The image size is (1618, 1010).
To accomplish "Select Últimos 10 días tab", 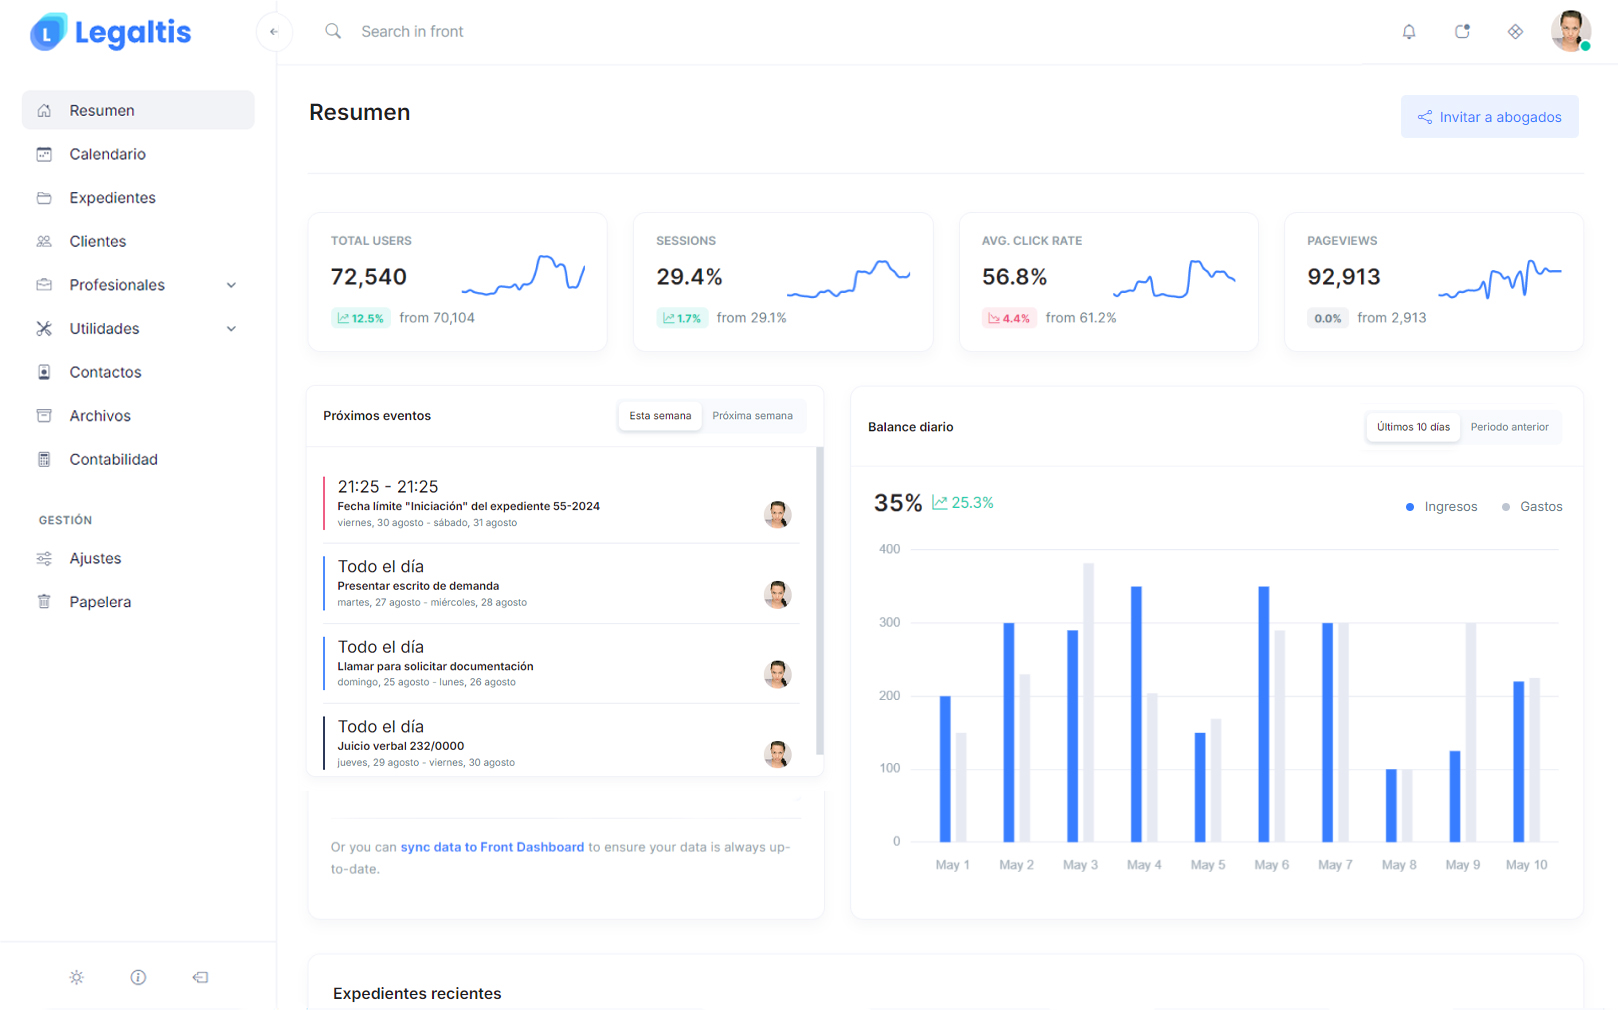I will 1413,427.
